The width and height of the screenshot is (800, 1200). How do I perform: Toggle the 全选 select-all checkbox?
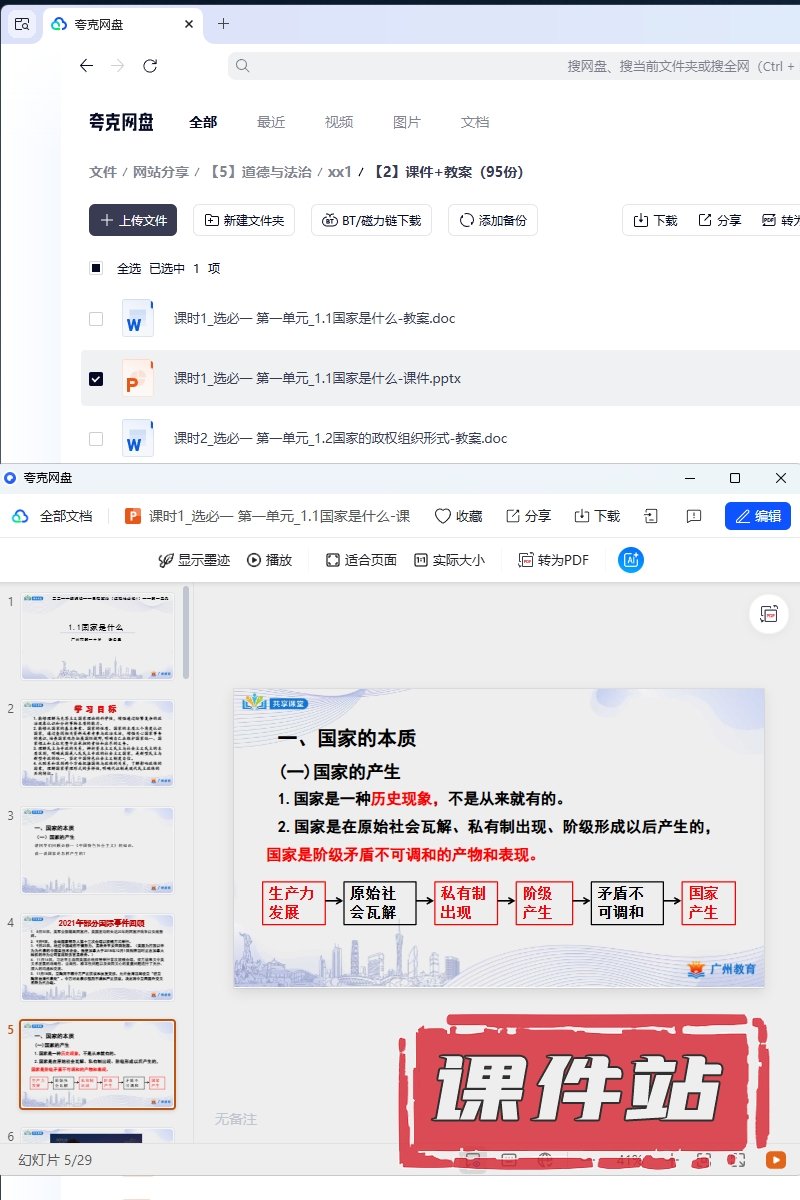pos(96,268)
